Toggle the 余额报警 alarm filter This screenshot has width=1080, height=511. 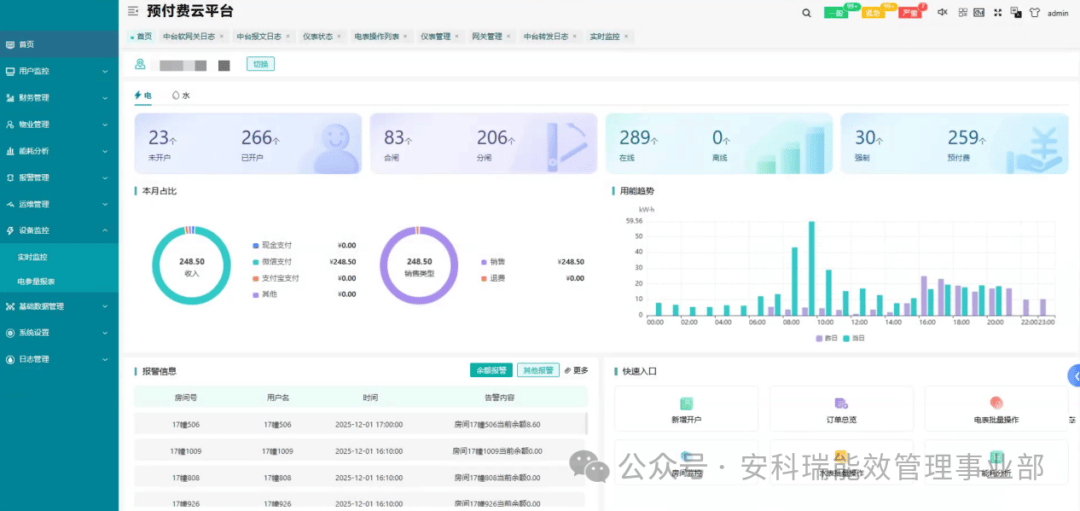[x=491, y=370]
